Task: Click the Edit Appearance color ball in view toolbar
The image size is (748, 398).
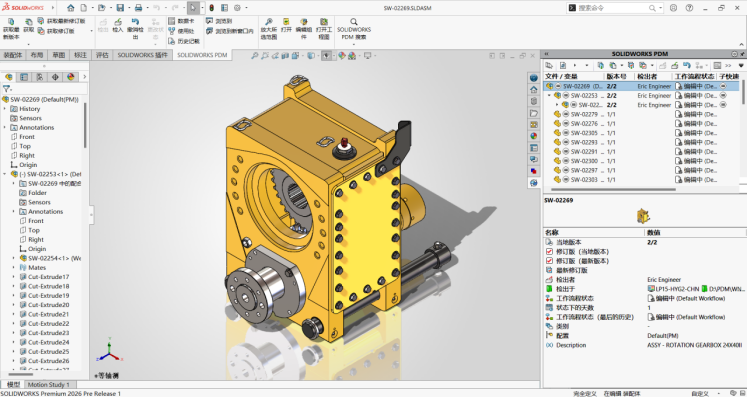Action: (342, 56)
